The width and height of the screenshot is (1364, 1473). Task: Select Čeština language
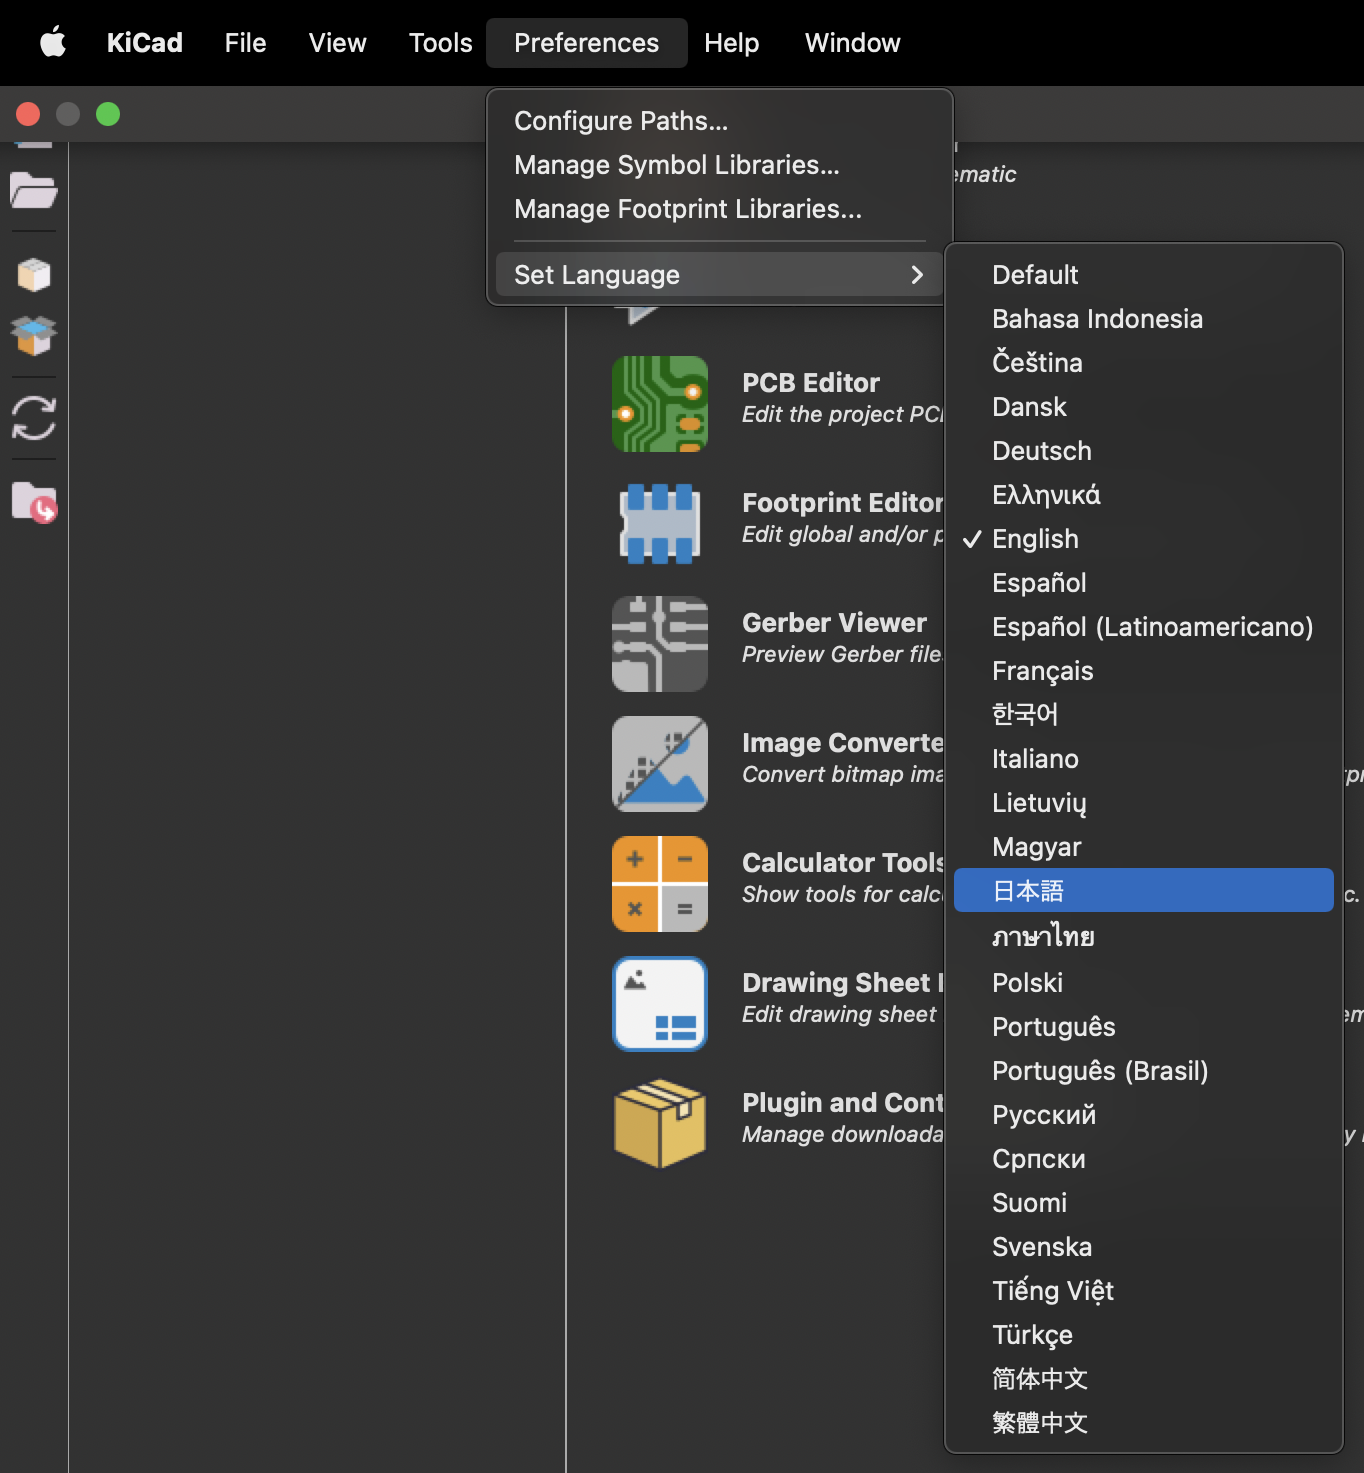1144,363
